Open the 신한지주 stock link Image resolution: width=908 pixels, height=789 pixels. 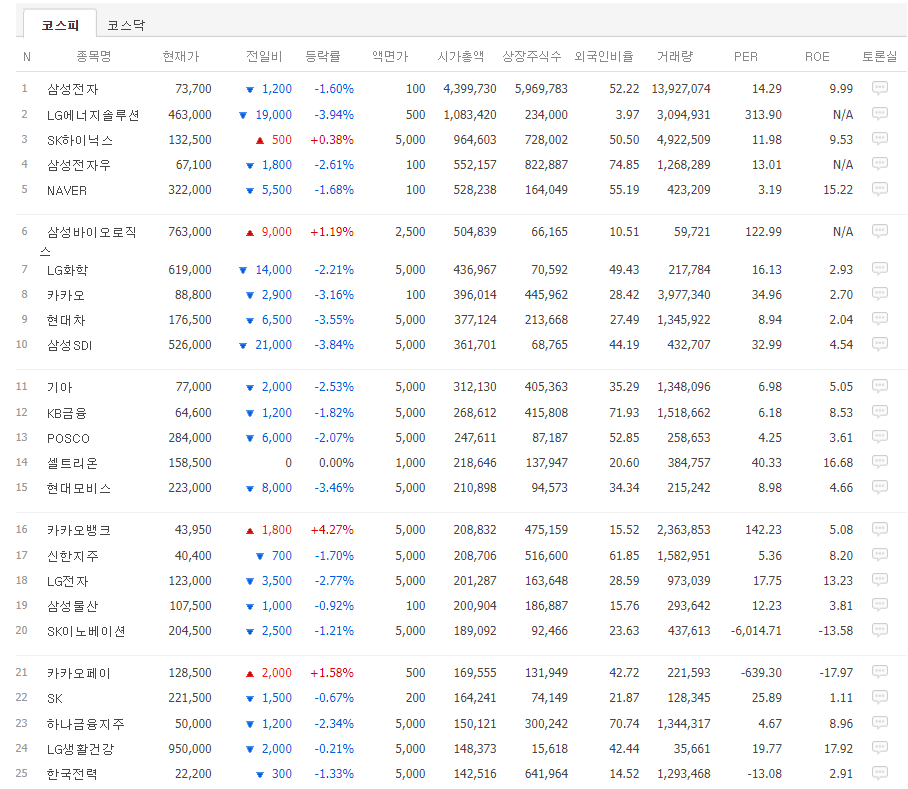coord(72,556)
